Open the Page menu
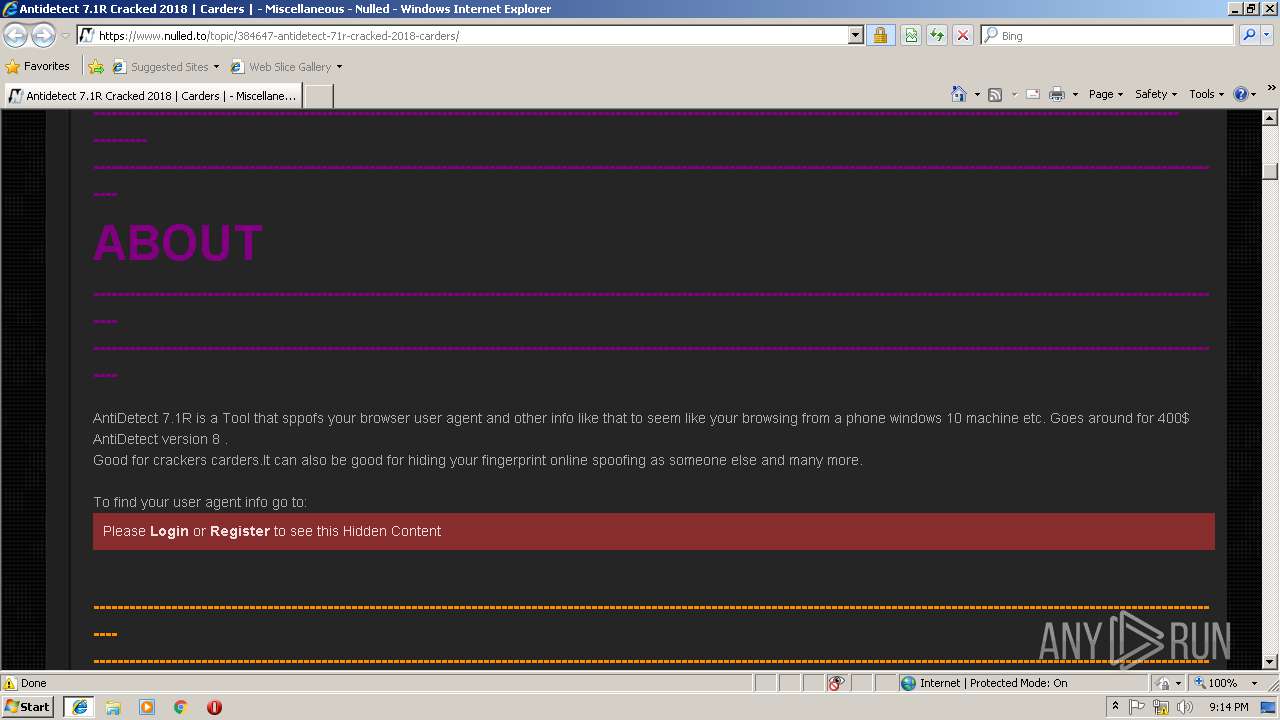 click(x=1106, y=94)
